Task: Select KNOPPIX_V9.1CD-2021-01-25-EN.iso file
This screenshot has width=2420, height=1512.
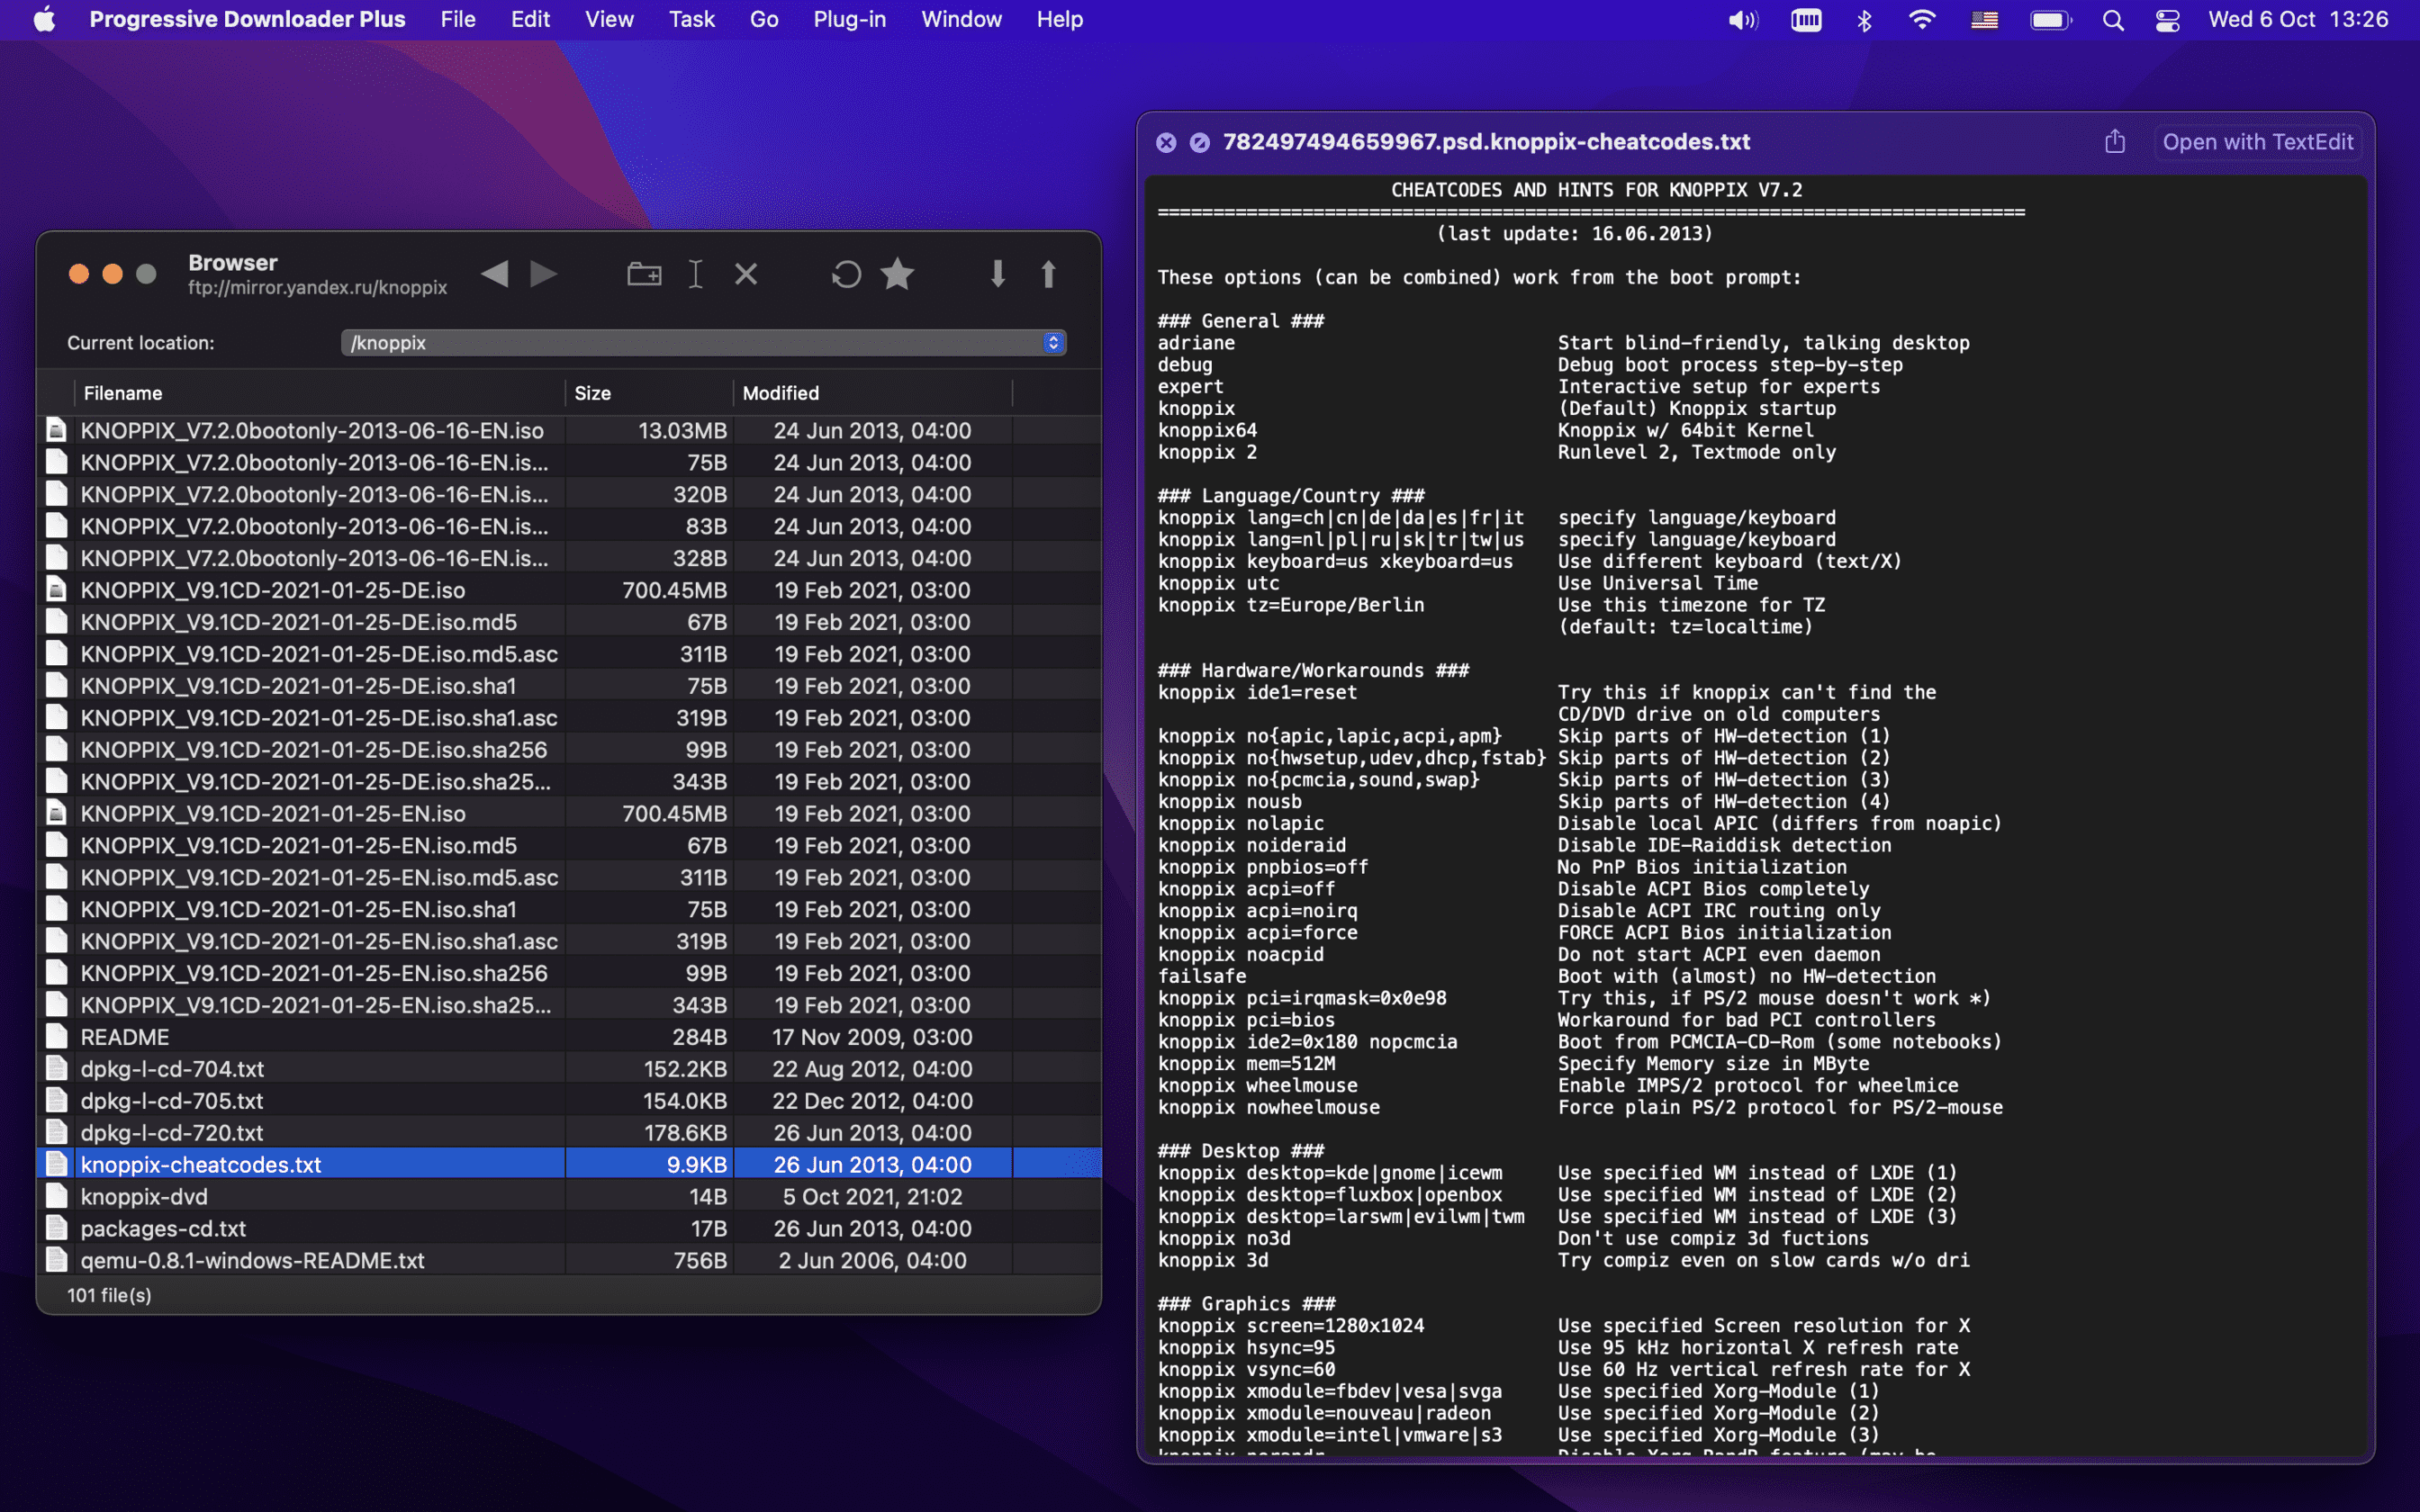Action: click(x=569, y=814)
